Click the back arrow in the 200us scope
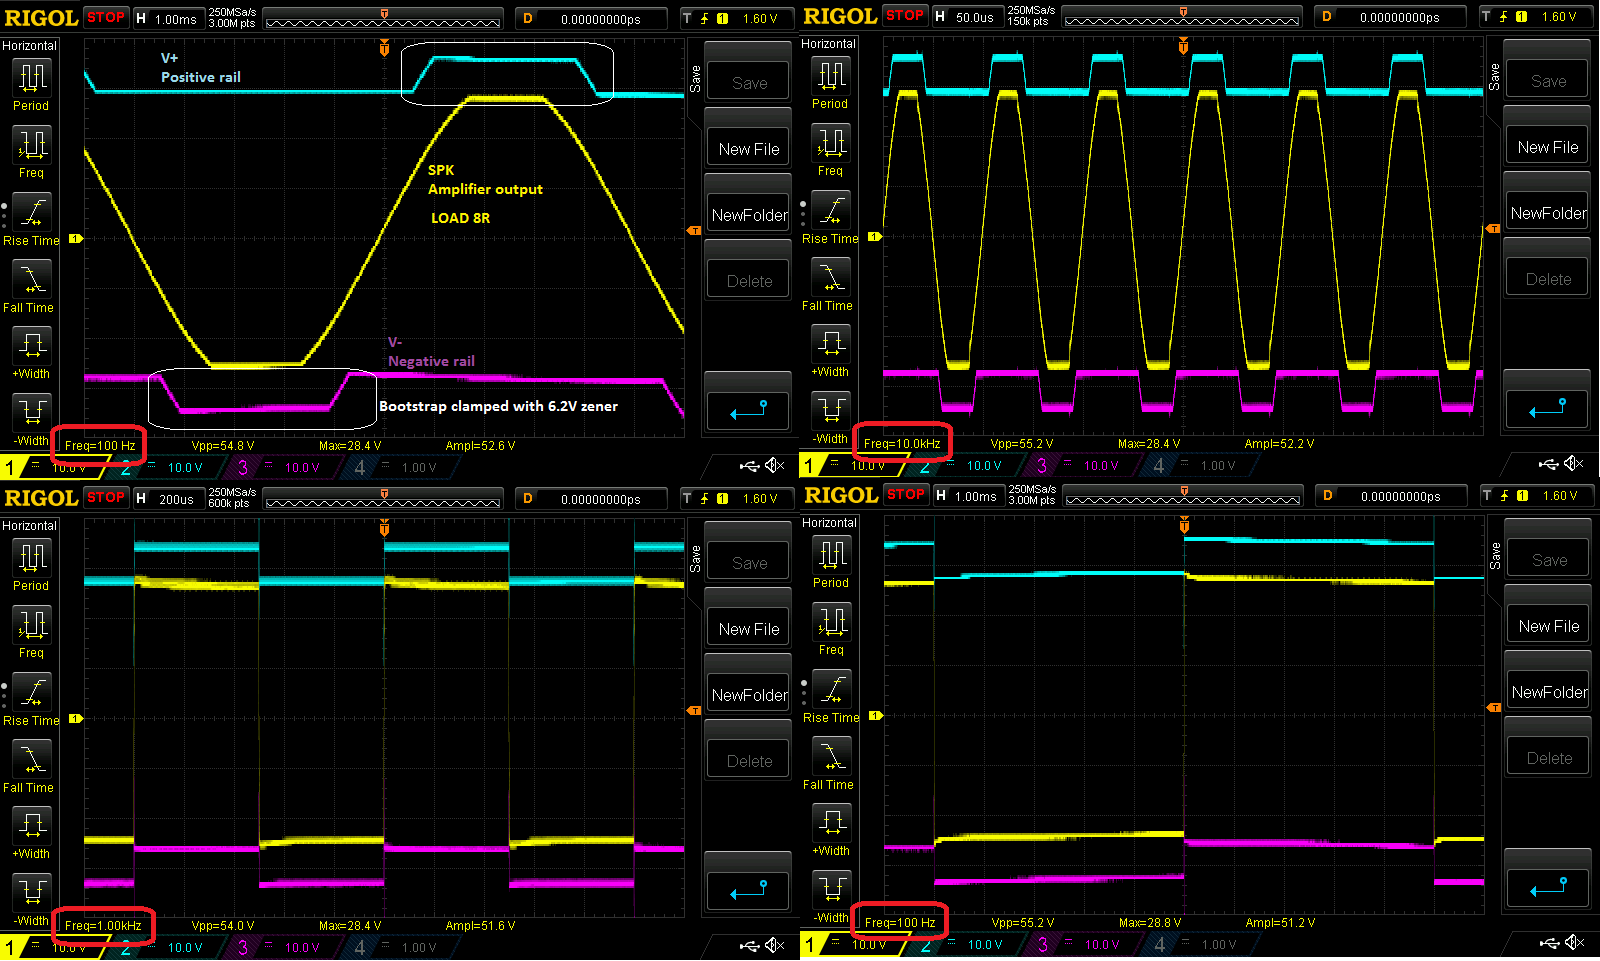This screenshot has height=961, width=1600. point(749,891)
